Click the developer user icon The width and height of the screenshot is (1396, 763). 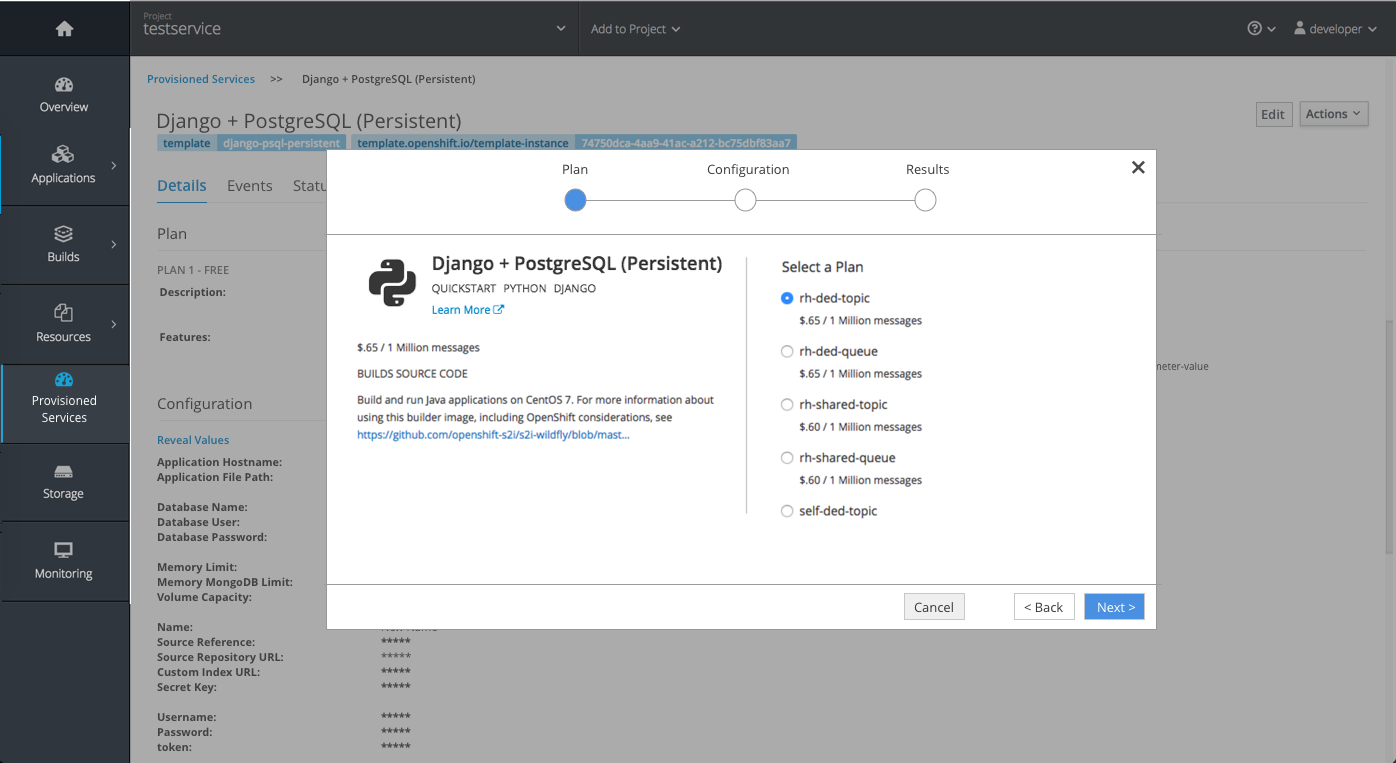[x=1300, y=28]
